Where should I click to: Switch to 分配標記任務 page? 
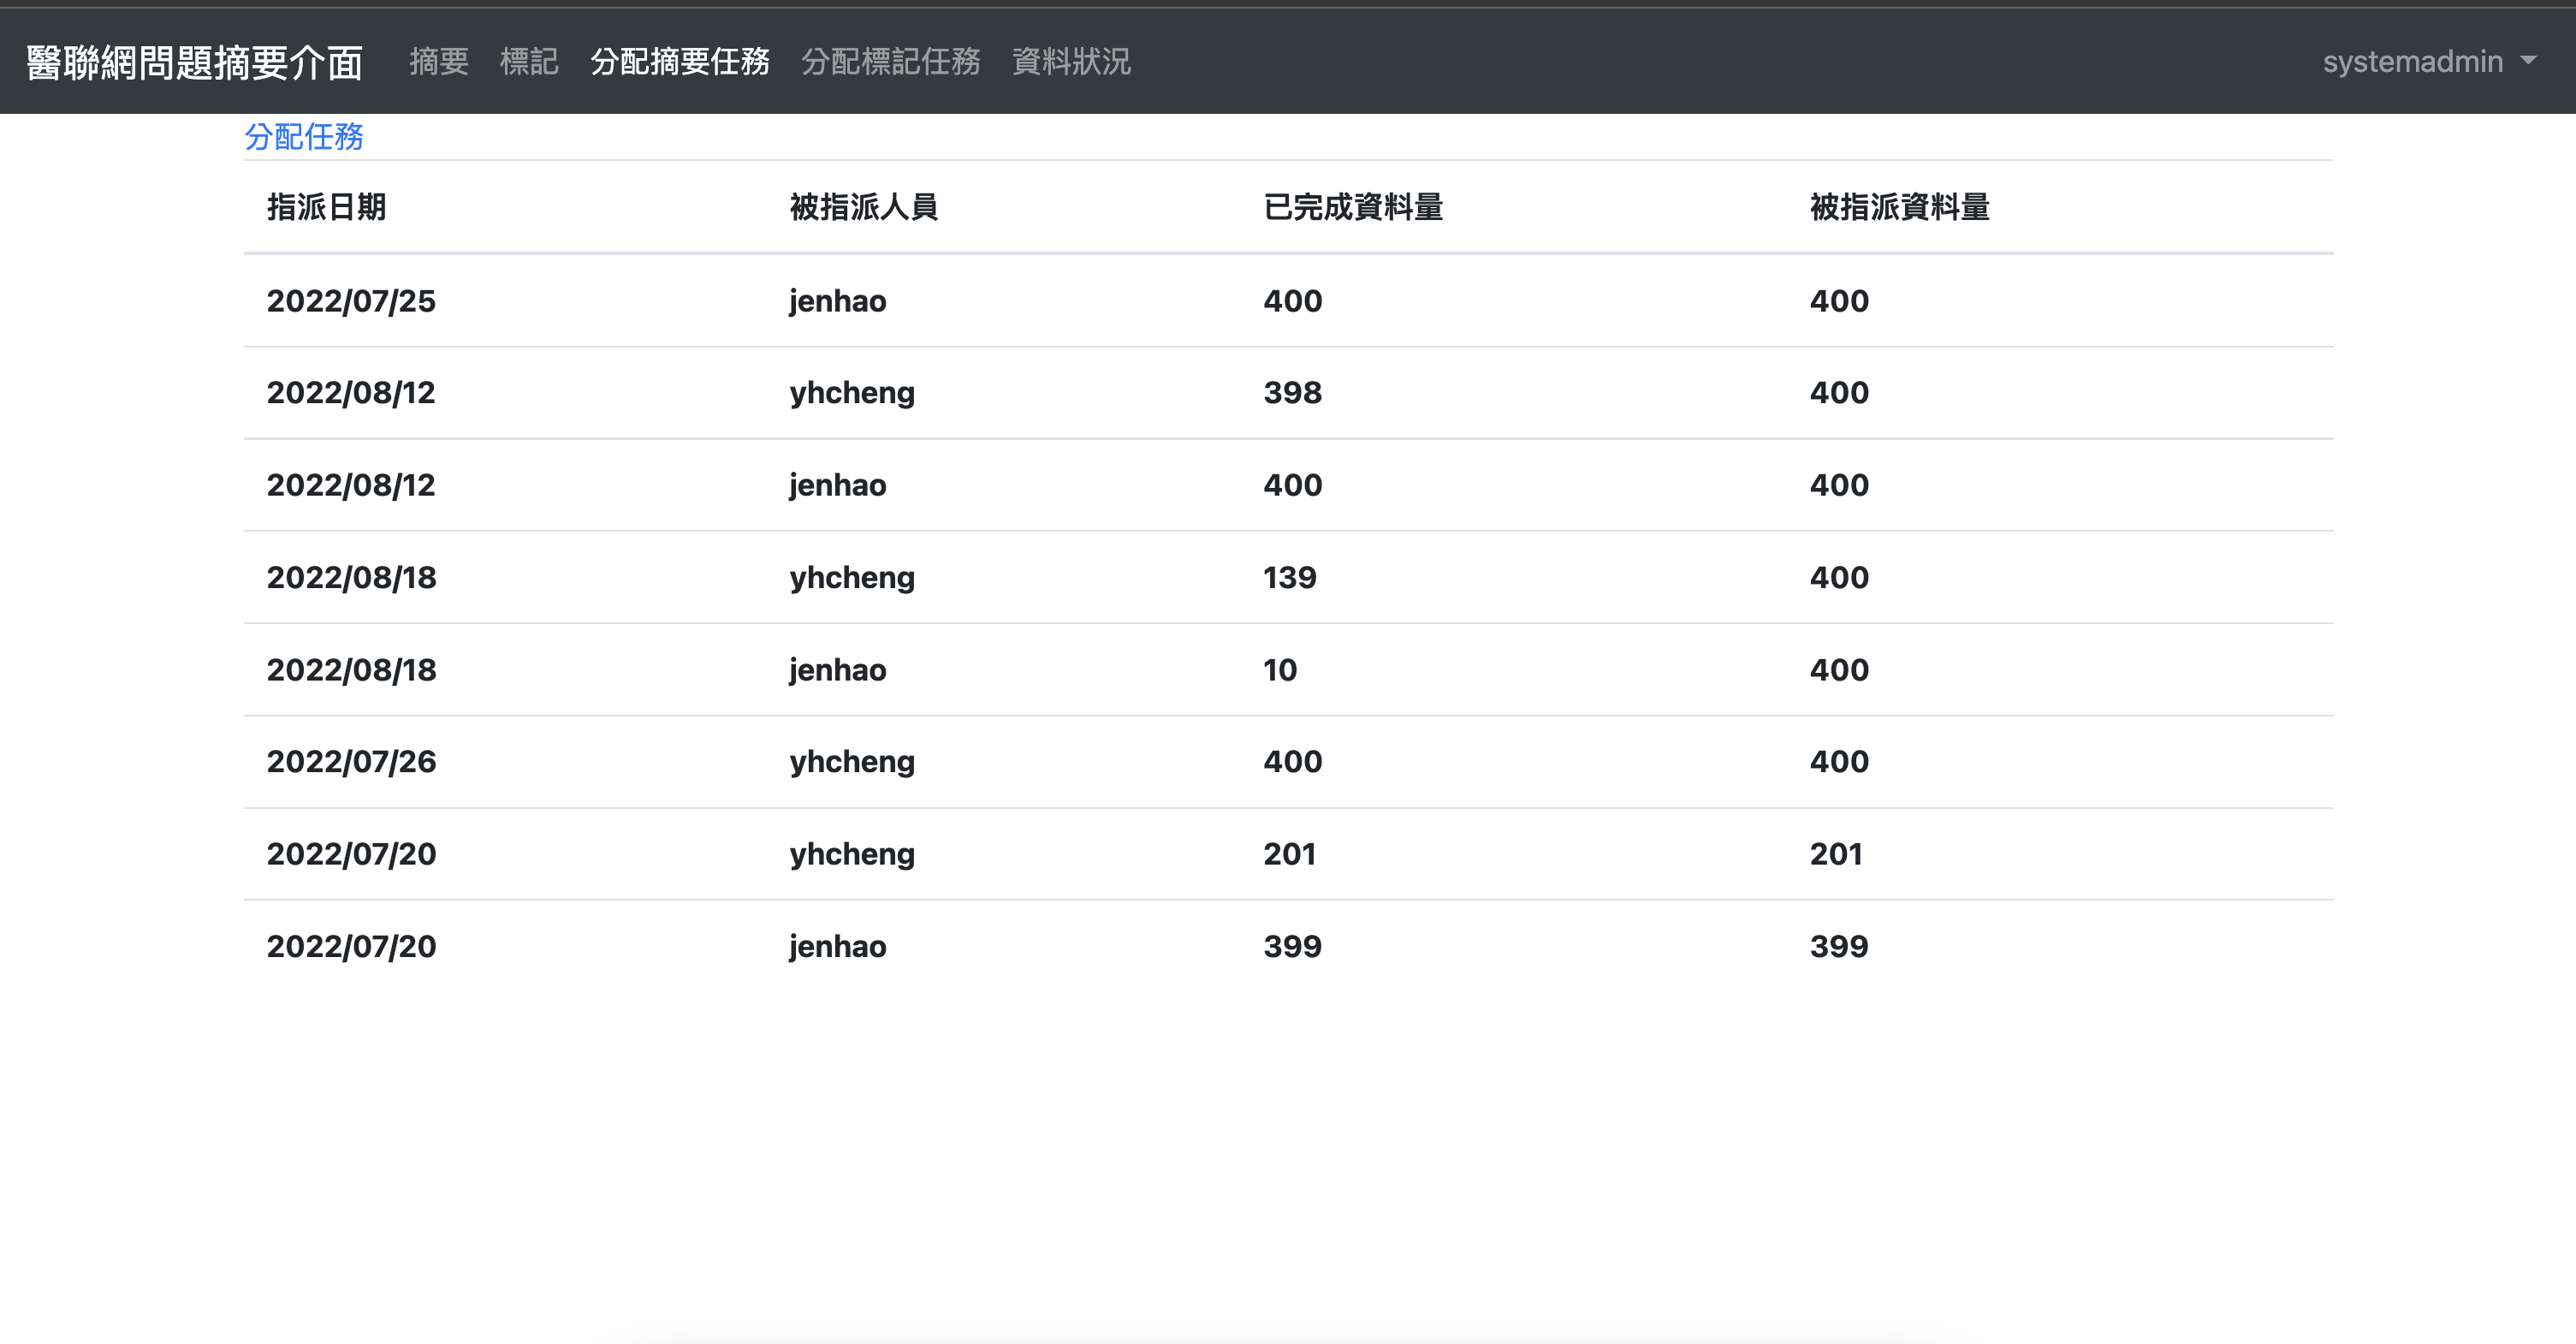(x=890, y=62)
